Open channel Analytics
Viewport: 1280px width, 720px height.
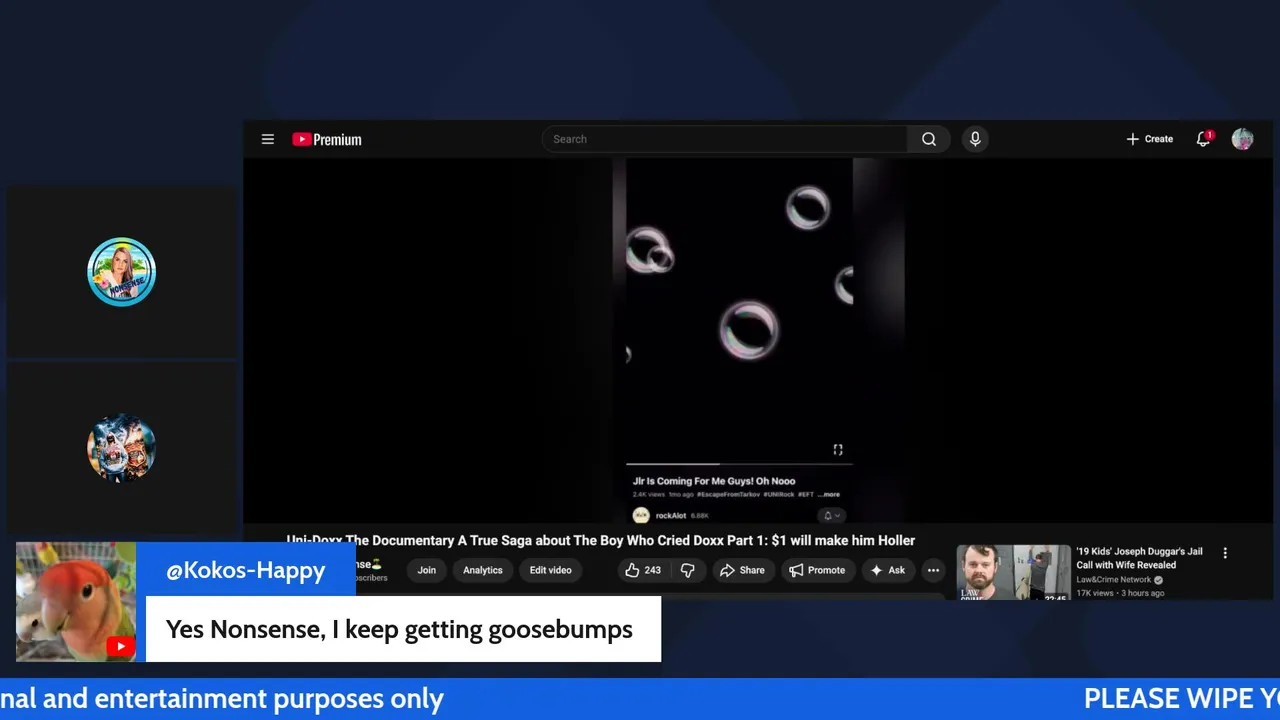pos(482,570)
